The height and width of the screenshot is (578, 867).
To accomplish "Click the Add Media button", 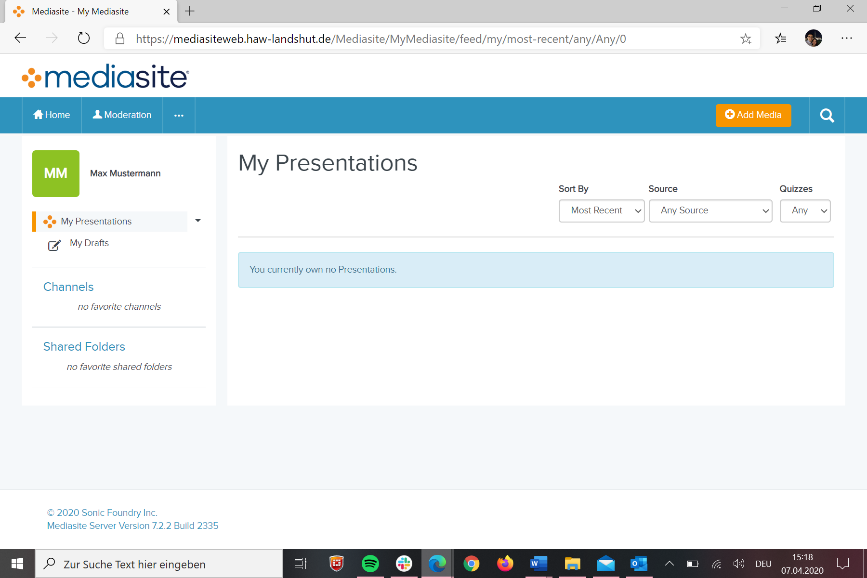I will 753,115.
